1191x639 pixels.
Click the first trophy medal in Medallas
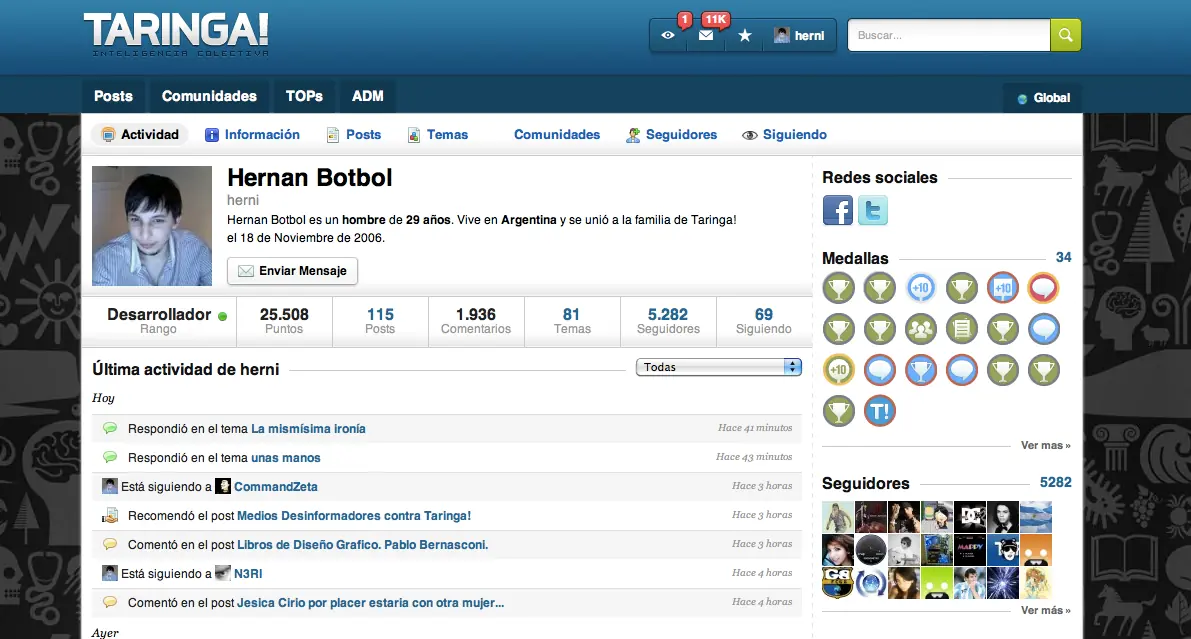839,288
